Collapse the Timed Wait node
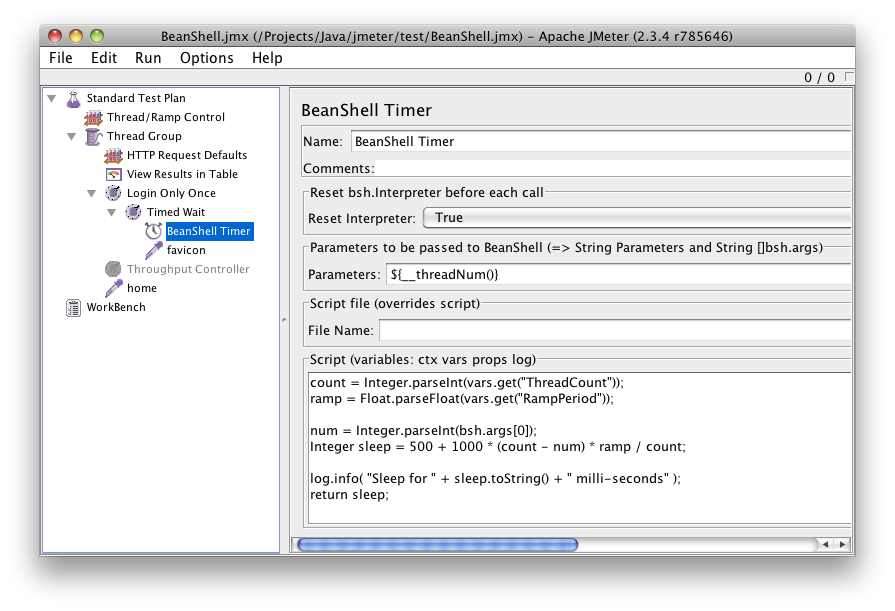 point(112,212)
